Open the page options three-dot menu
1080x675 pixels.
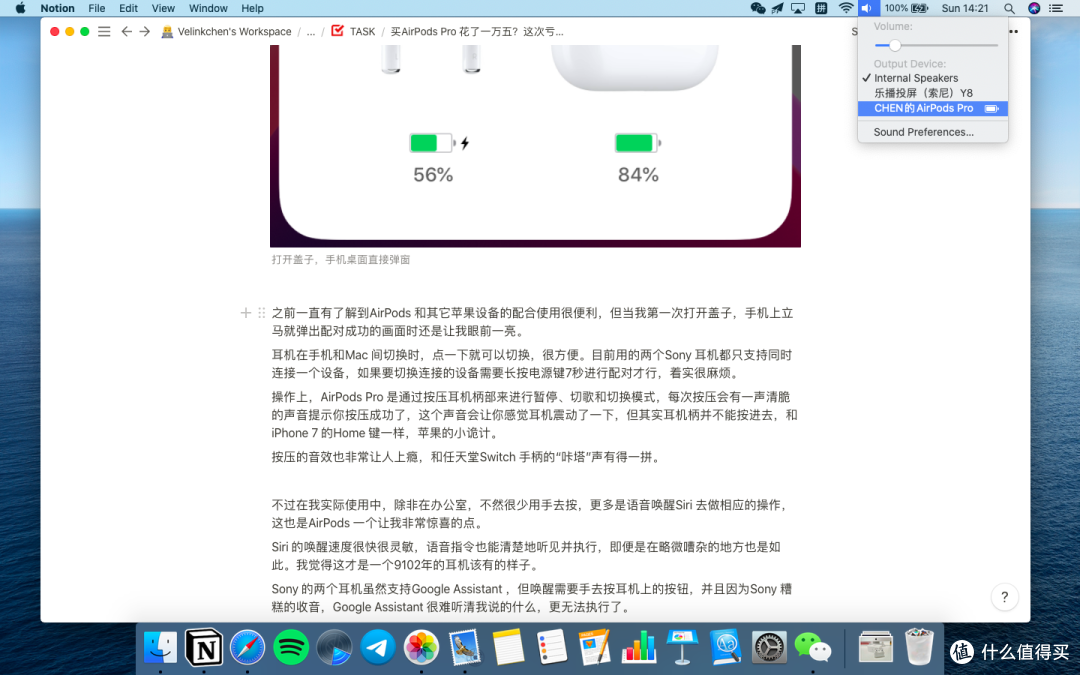(x=1013, y=32)
